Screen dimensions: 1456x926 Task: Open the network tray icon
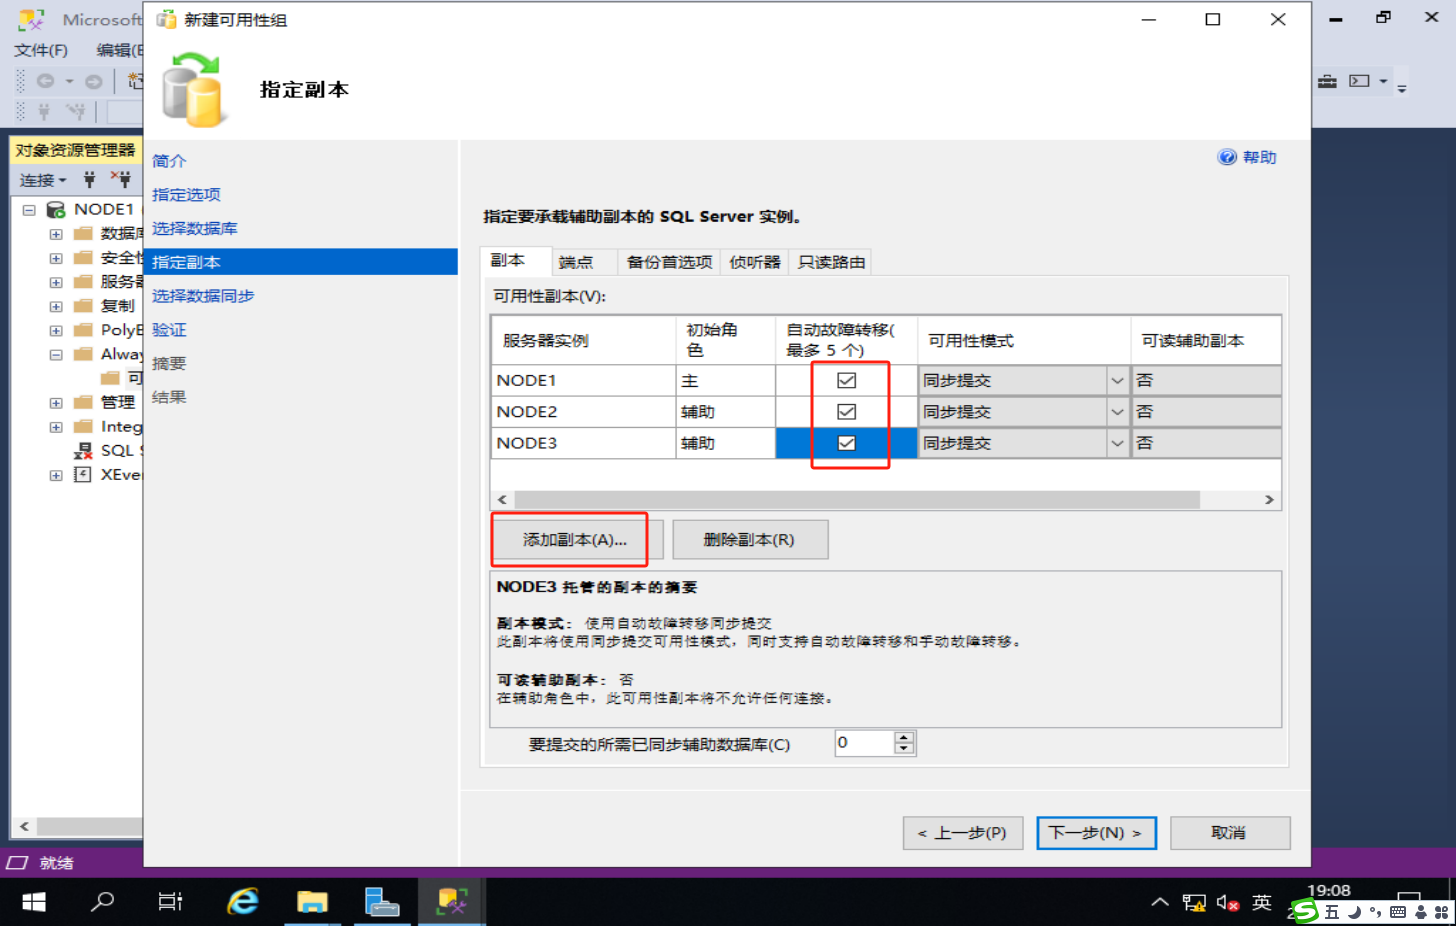(1193, 903)
